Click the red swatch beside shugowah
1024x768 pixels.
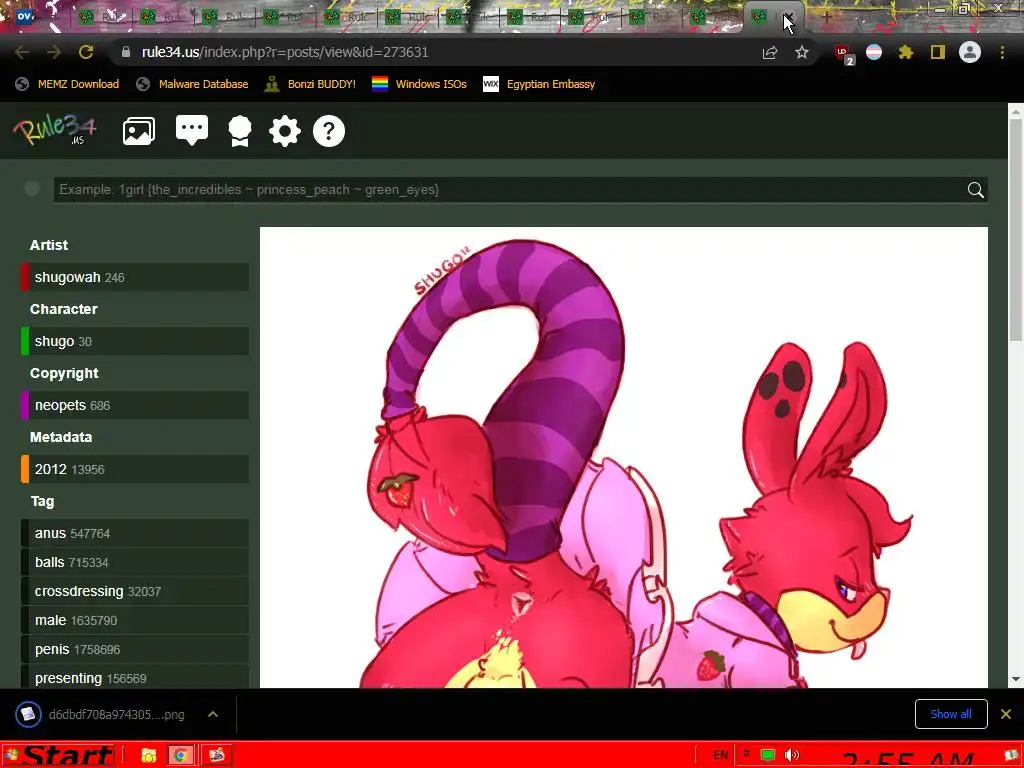tap(25, 277)
